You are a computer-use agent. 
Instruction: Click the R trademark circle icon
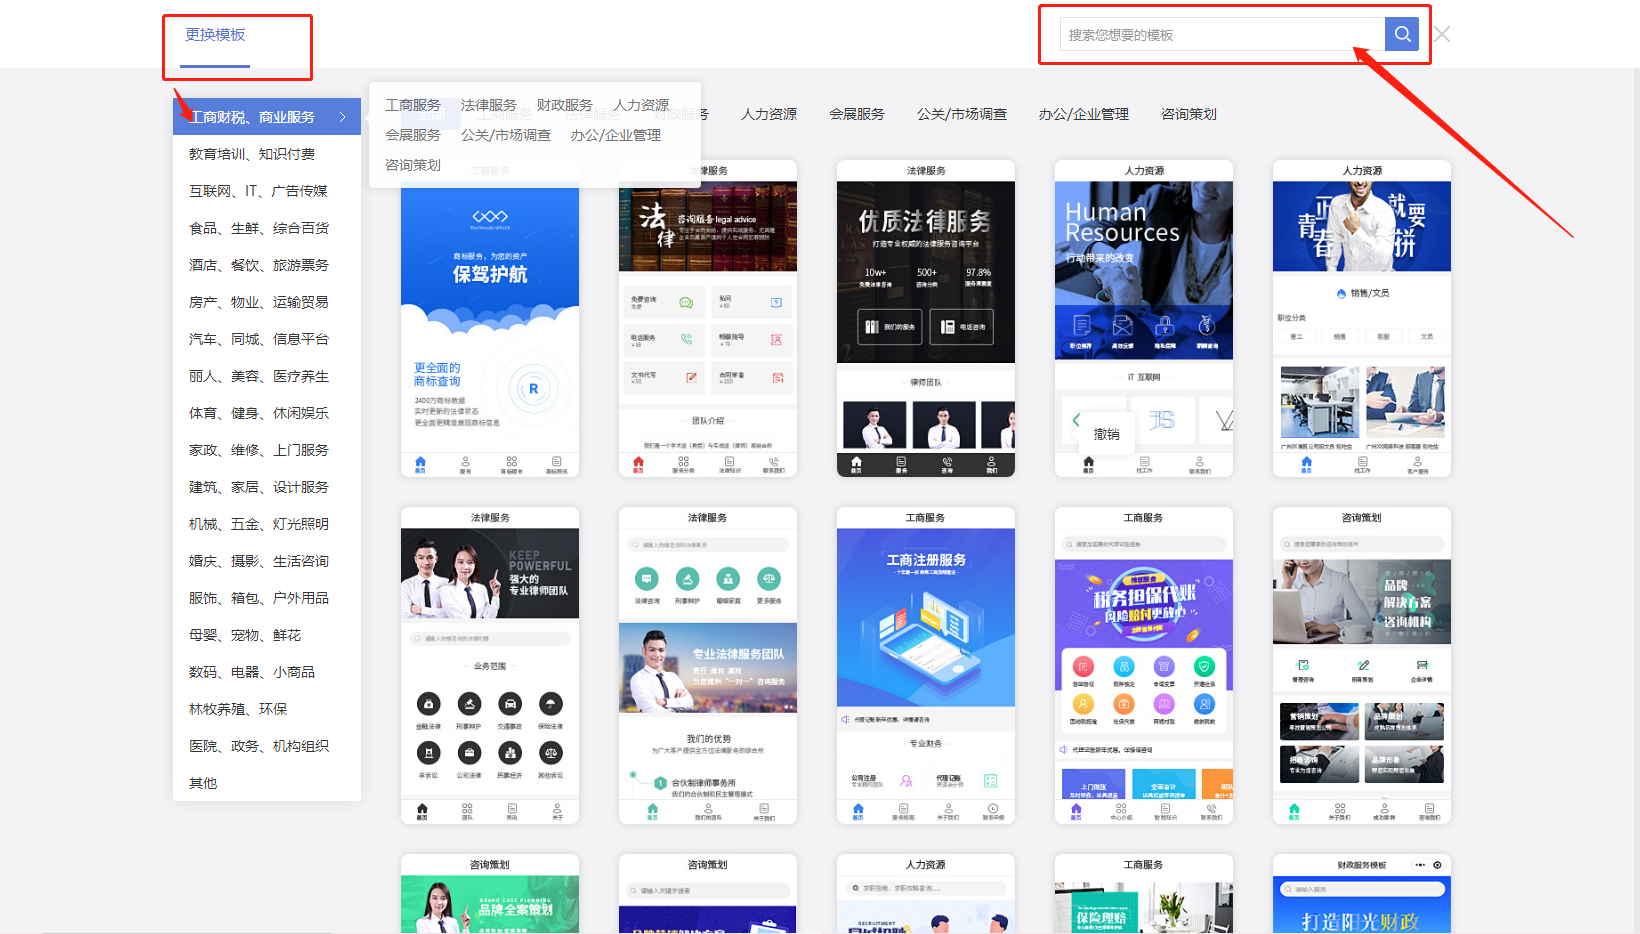click(x=533, y=389)
